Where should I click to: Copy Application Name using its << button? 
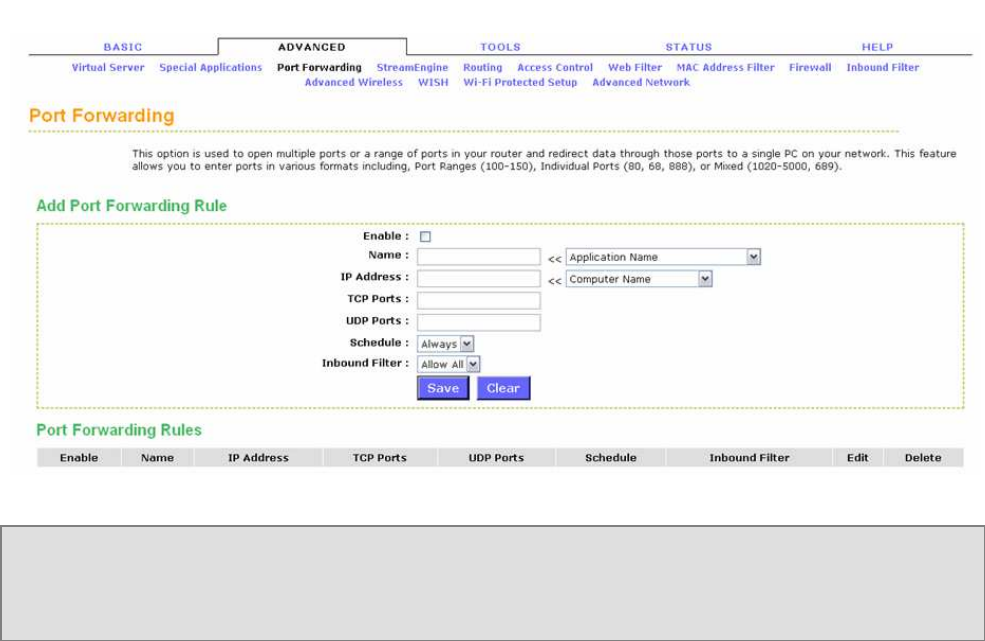[x=554, y=258]
